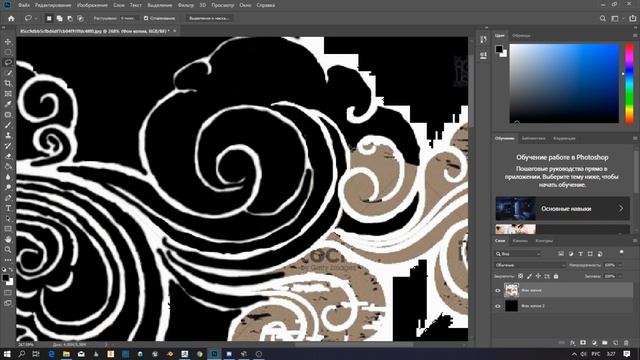Select the Hand tool

[8, 240]
